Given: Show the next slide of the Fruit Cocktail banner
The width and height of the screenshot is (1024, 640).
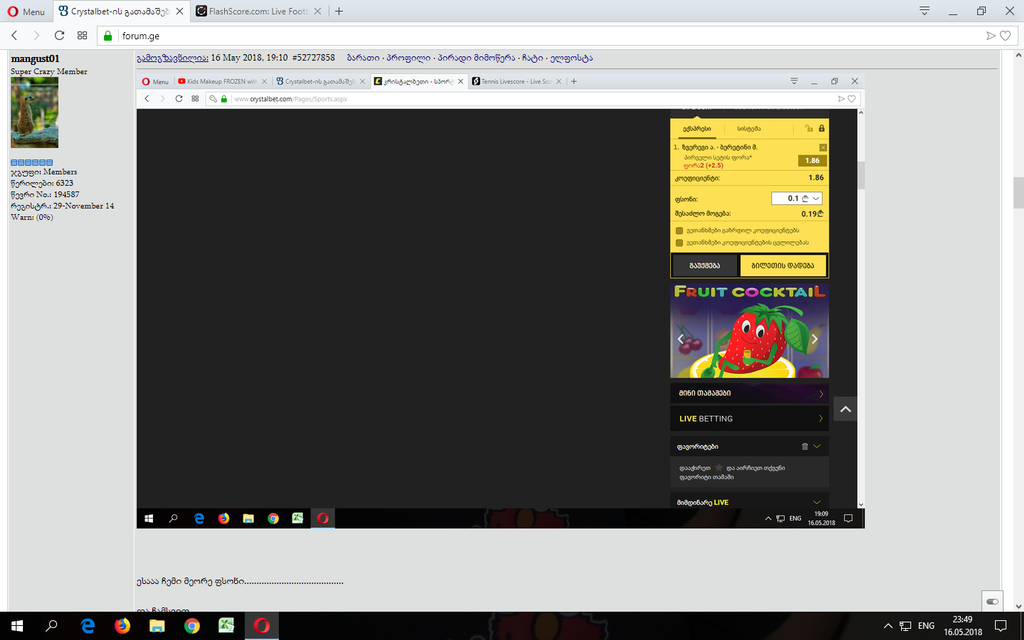Looking at the screenshot, I should (814, 339).
